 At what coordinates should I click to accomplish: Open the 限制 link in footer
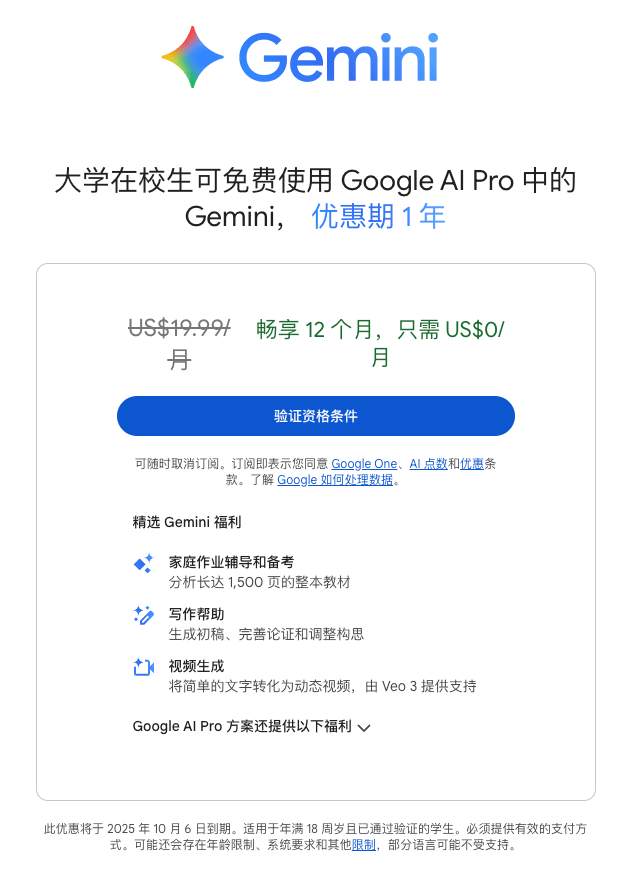pyautogui.click(x=364, y=845)
